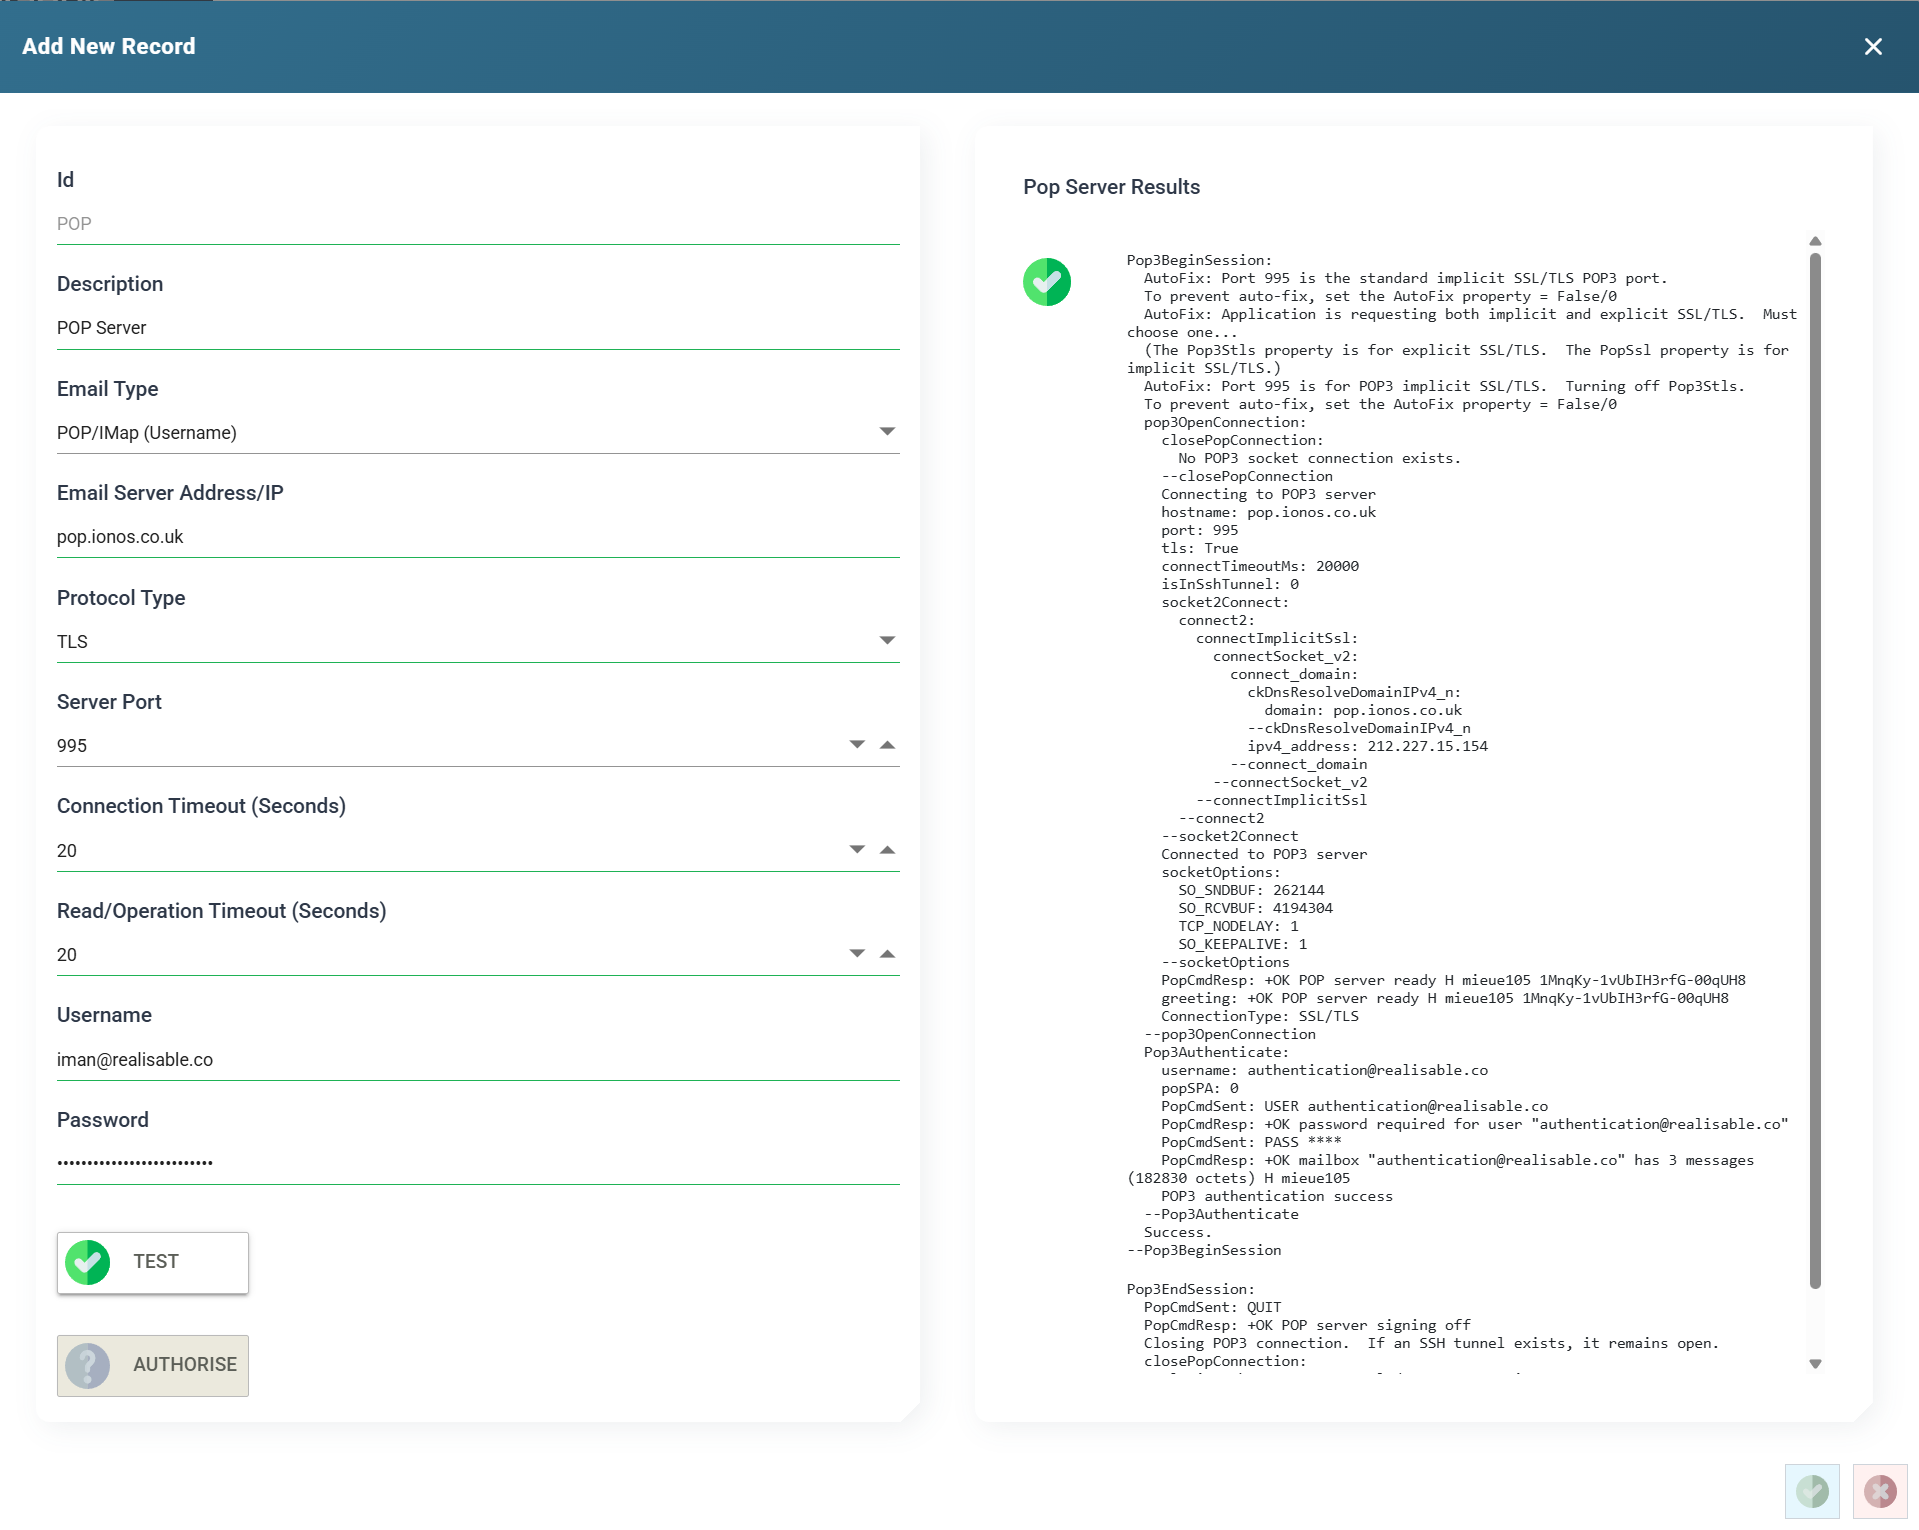Click 'port: 995' log line
Viewport: 1919px width, 1530px height.
click(x=1199, y=530)
